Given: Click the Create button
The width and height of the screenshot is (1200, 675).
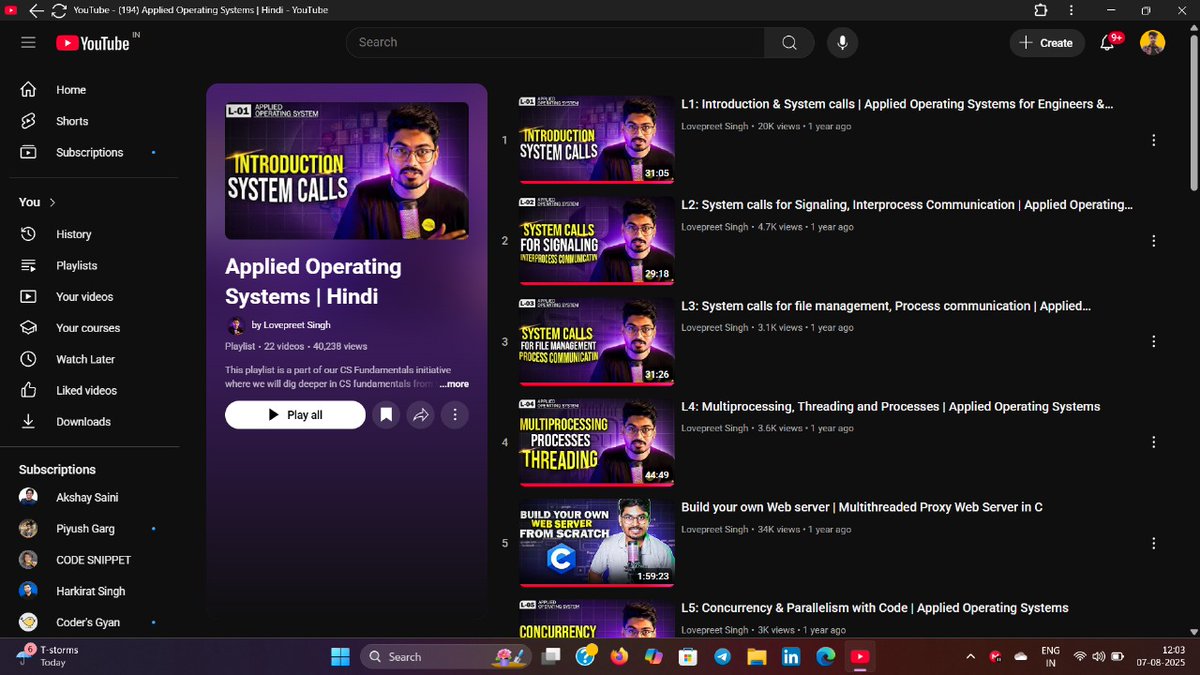Looking at the screenshot, I should coord(1046,42).
